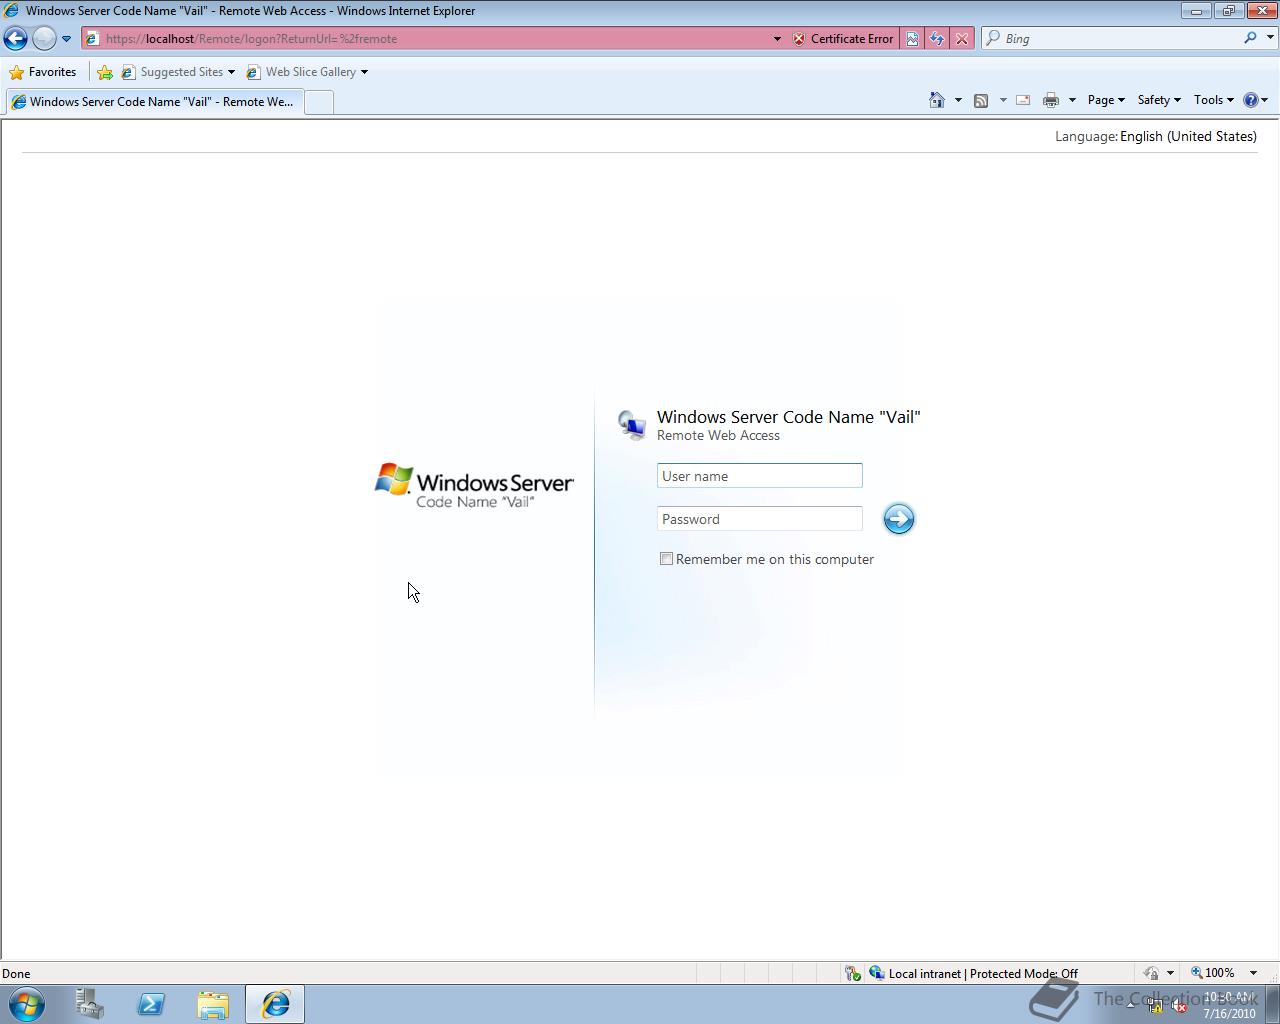Open the Favorites panel button

(x=43, y=72)
